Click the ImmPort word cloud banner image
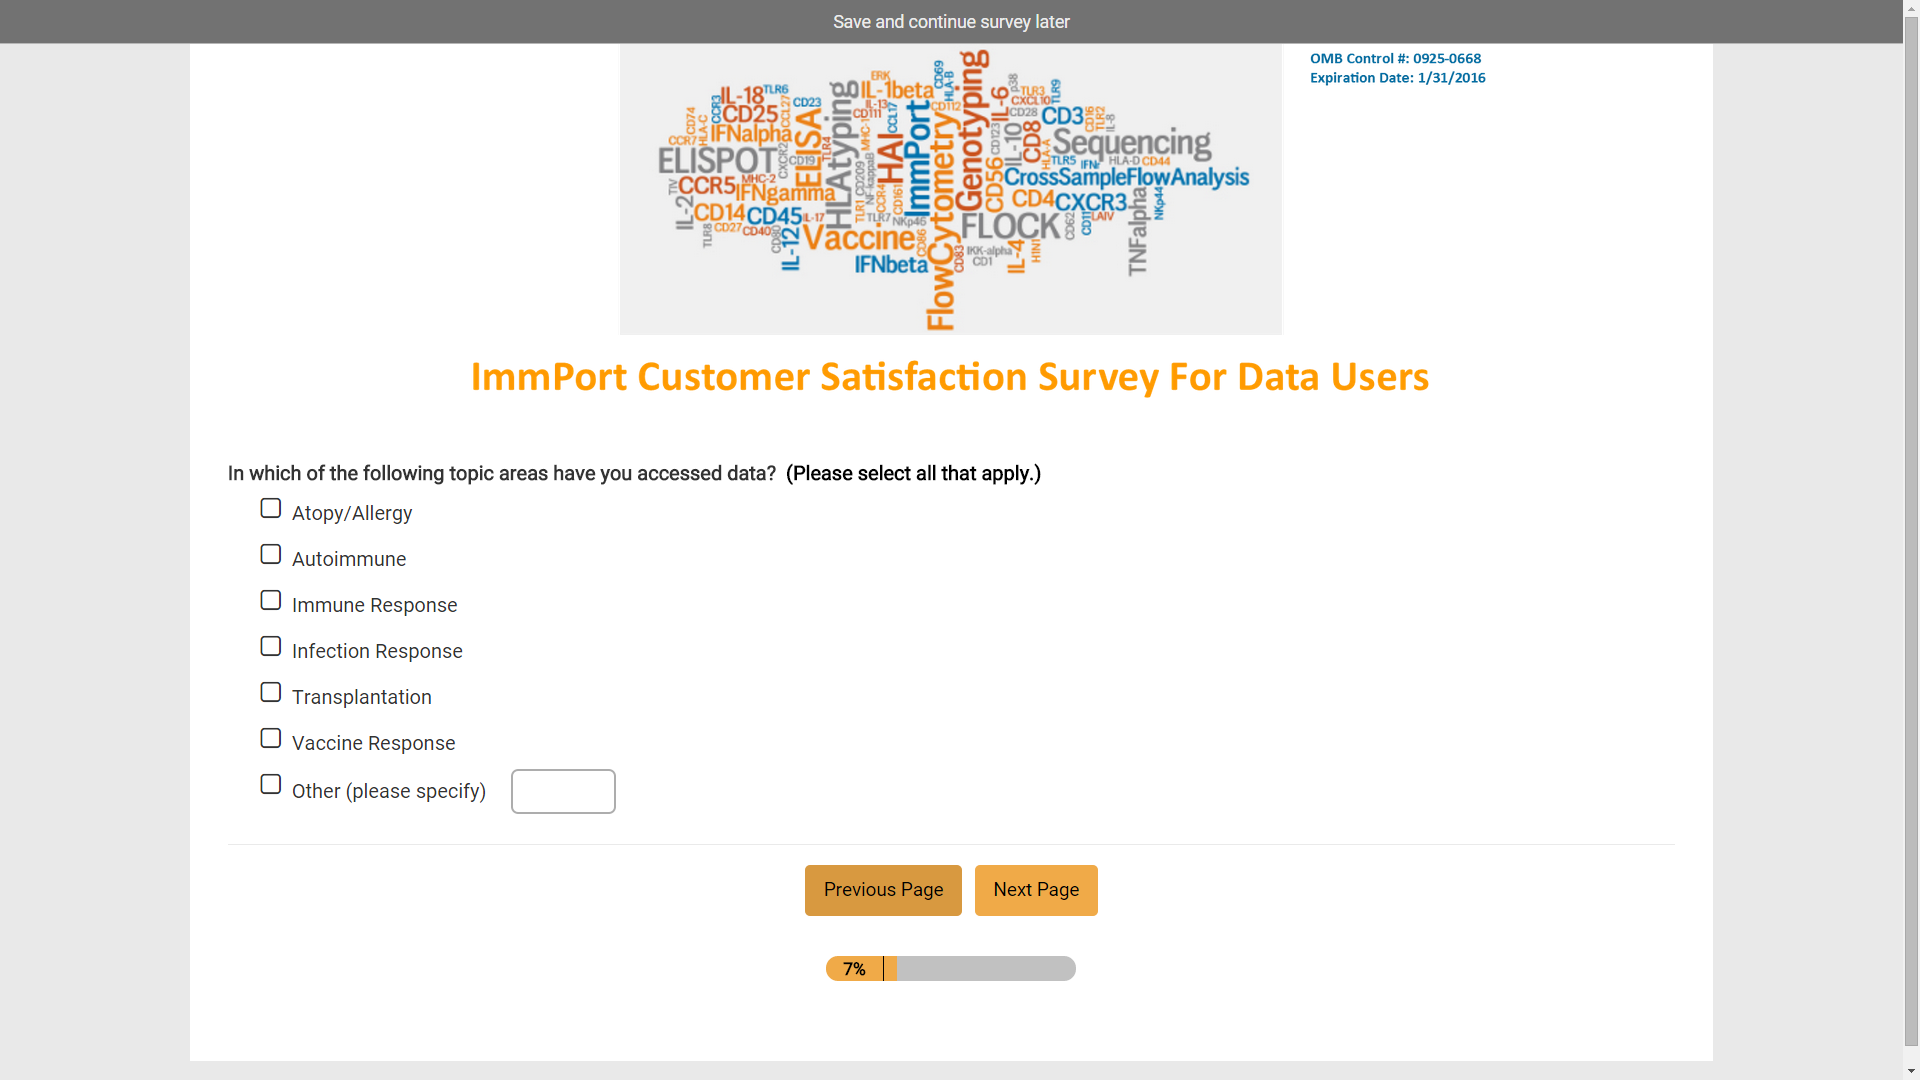 point(950,189)
